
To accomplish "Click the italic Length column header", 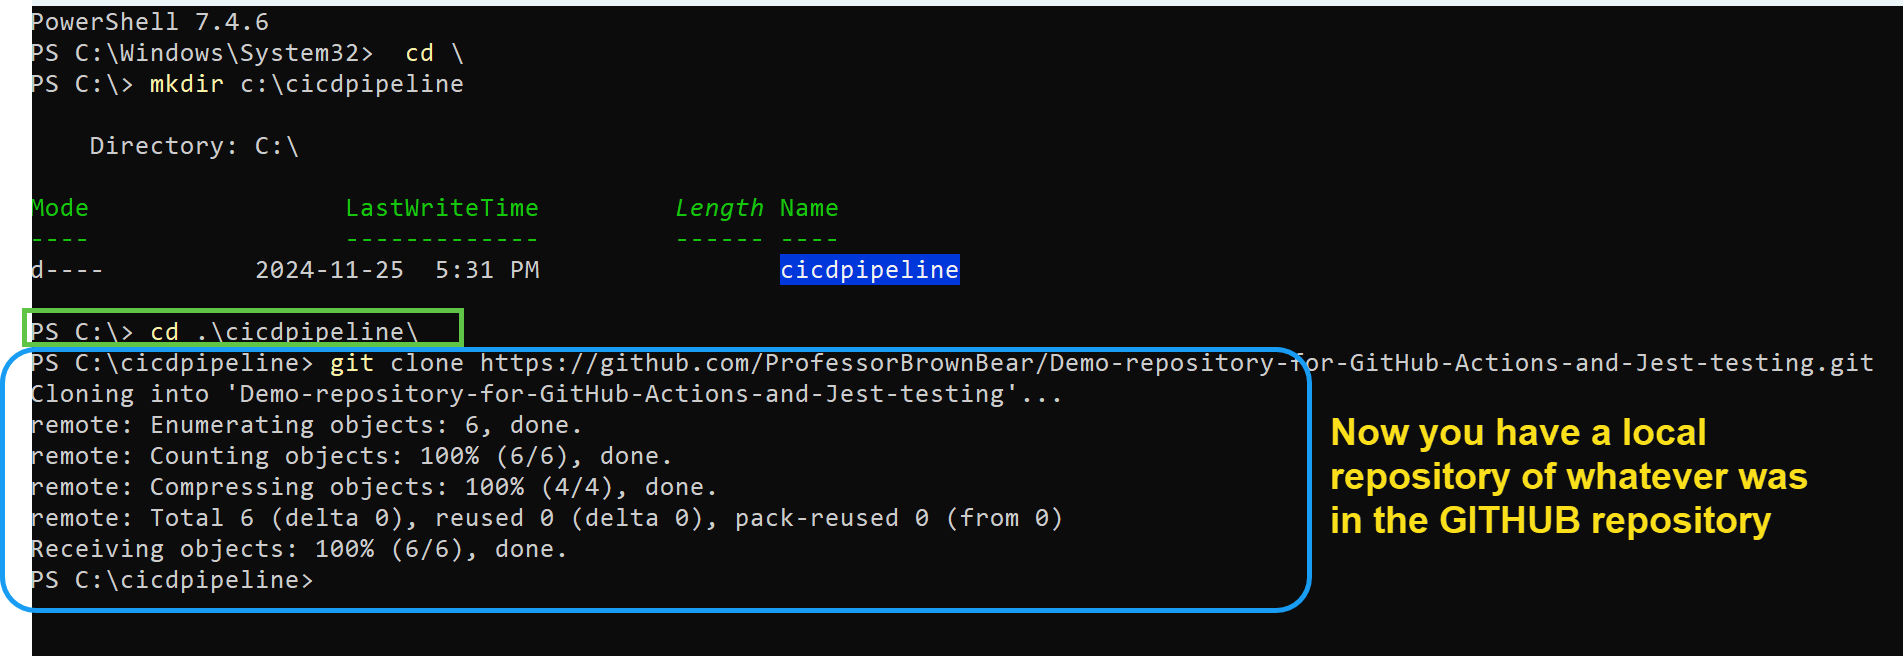I will (x=718, y=208).
